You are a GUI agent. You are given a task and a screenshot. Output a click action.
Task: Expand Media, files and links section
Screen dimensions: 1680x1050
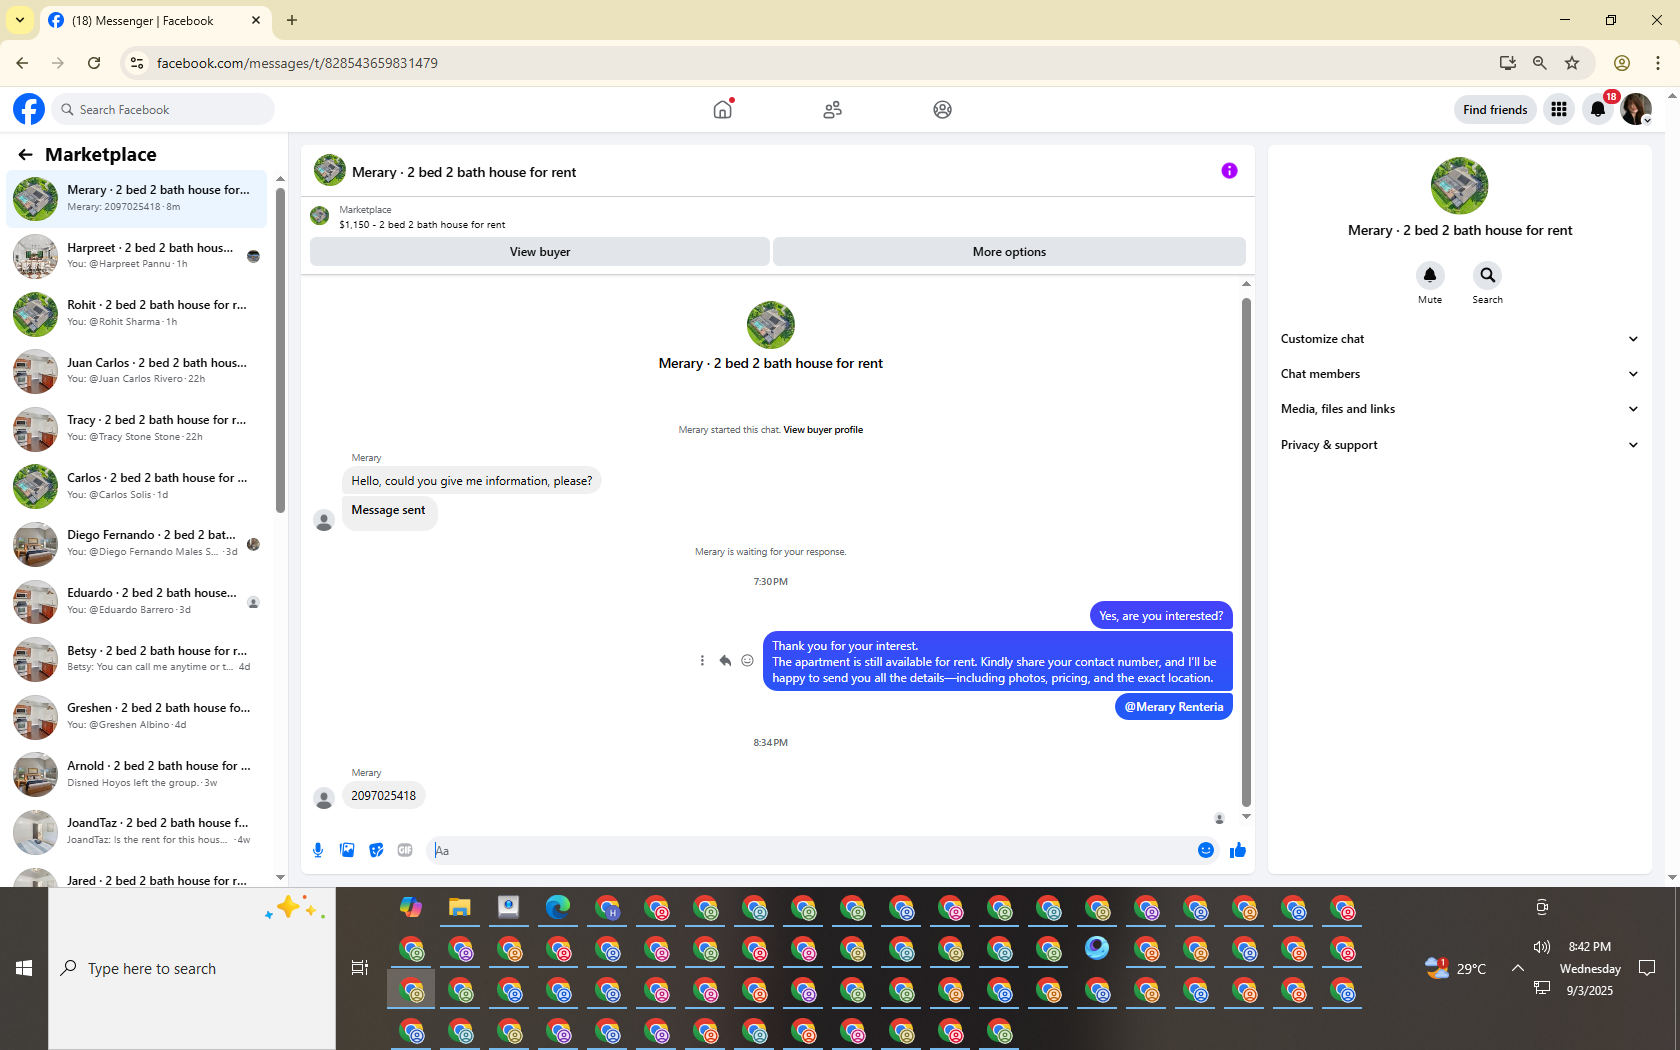1459,409
